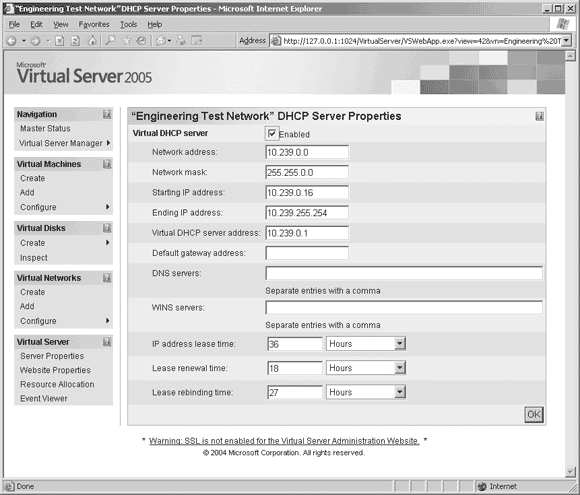This screenshot has height=495, width=580.
Task: Click Create under Virtual Machines
Action: (x=33, y=178)
